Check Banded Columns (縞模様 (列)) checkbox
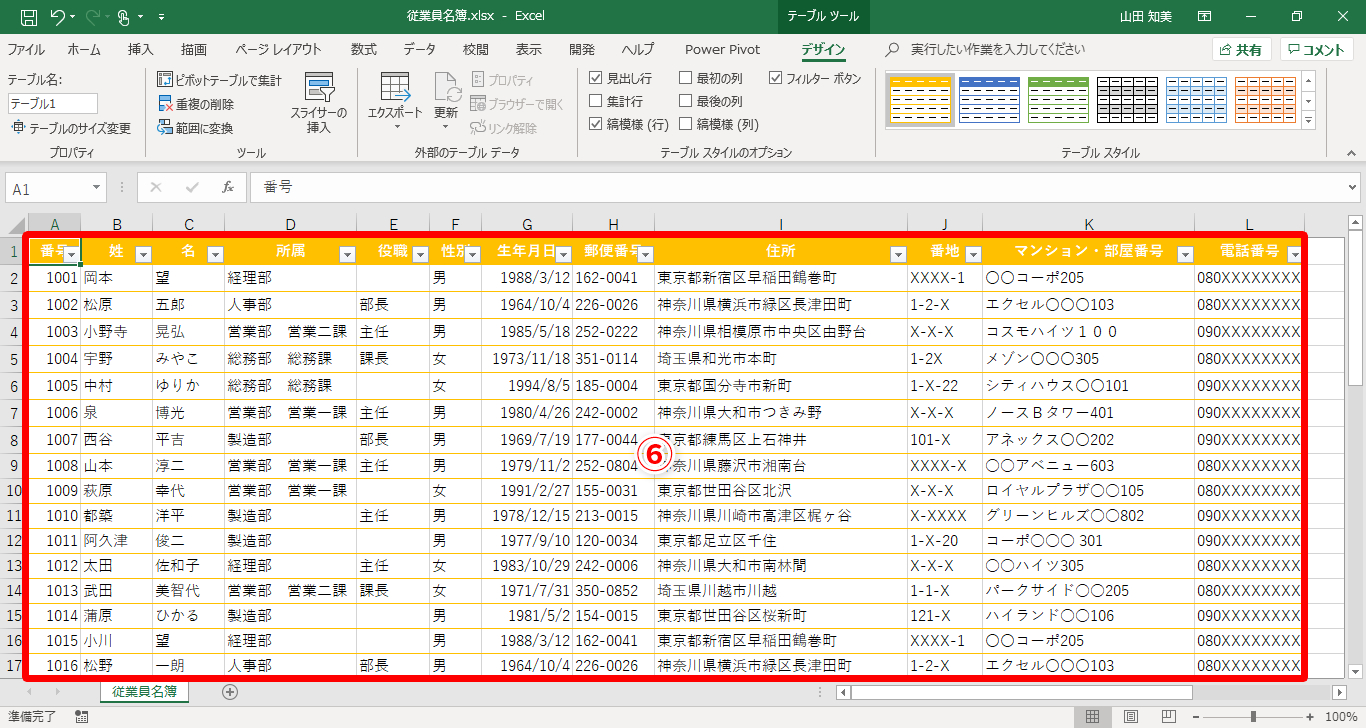Screen dimensions: 1366x728 coord(686,124)
